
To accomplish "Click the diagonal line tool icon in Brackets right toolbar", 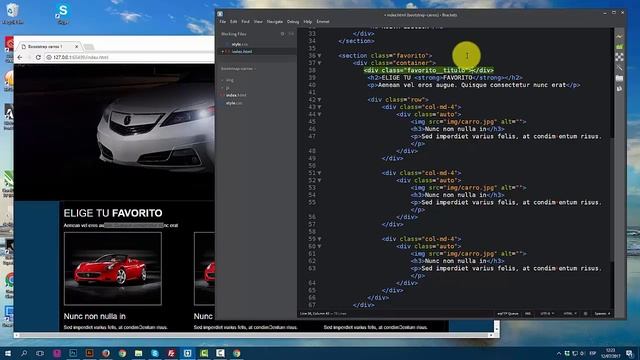I will 619,67.
